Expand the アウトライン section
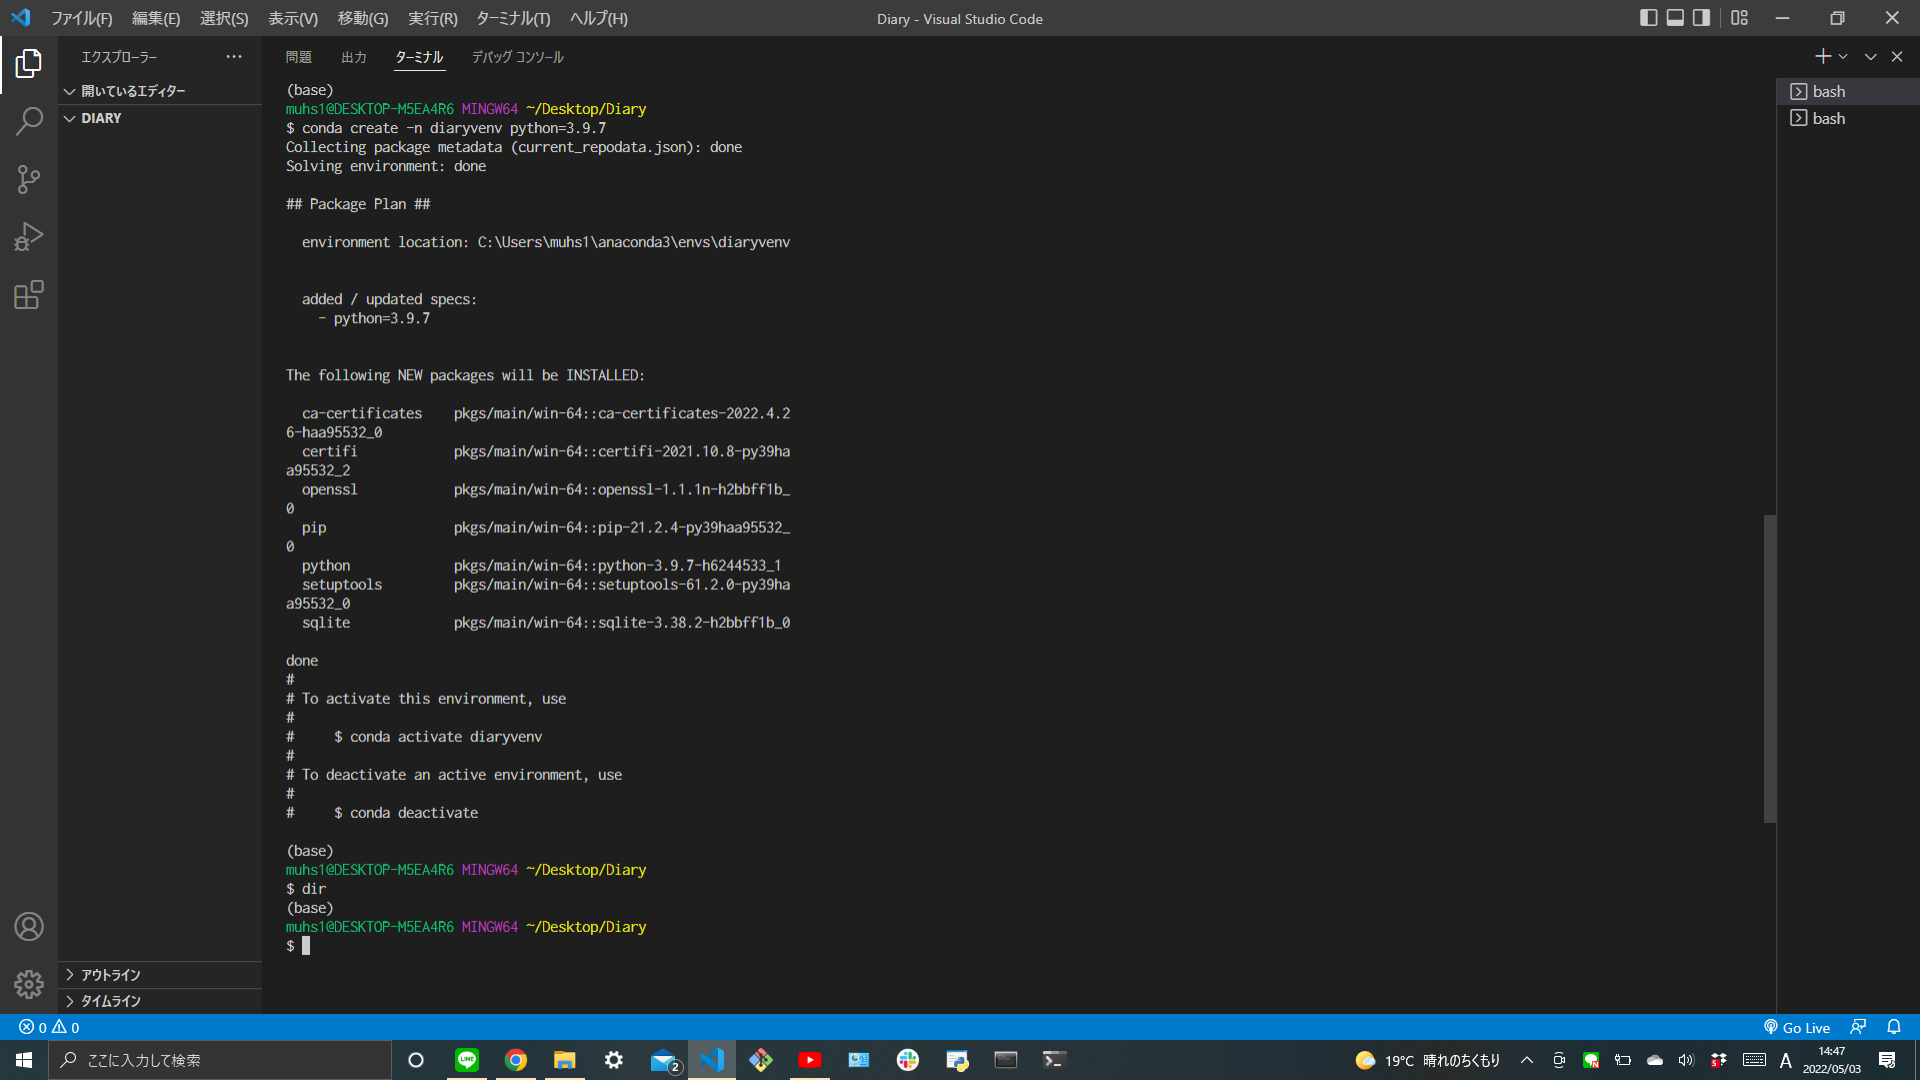This screenshot has width=1920, height=1080. point(160,975)
